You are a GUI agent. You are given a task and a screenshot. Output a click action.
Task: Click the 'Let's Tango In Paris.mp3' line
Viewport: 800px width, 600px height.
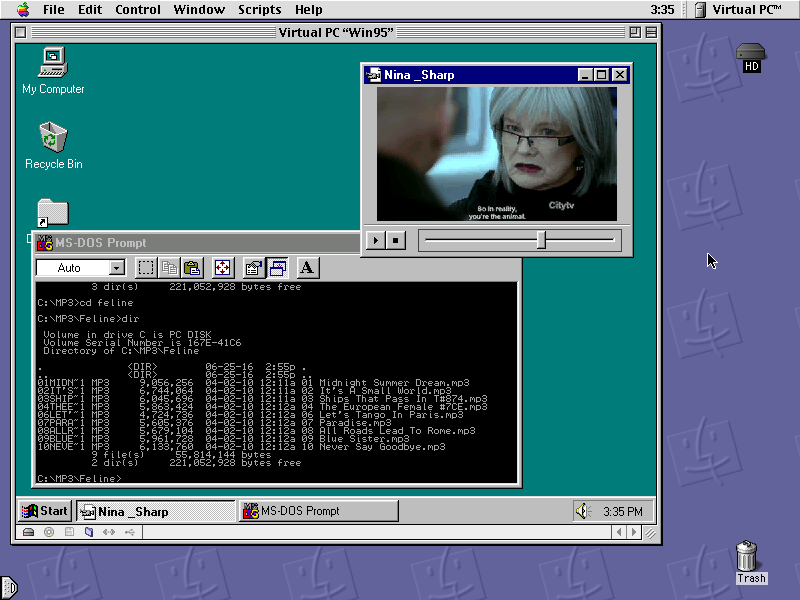pos(251,415)
